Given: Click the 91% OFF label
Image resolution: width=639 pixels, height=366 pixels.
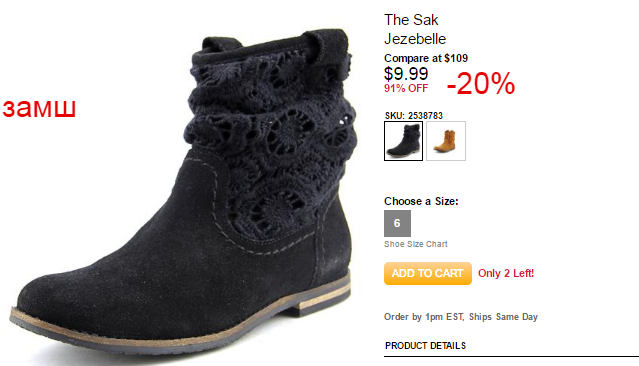Looking at the screenshot, I should coord(406,88).
